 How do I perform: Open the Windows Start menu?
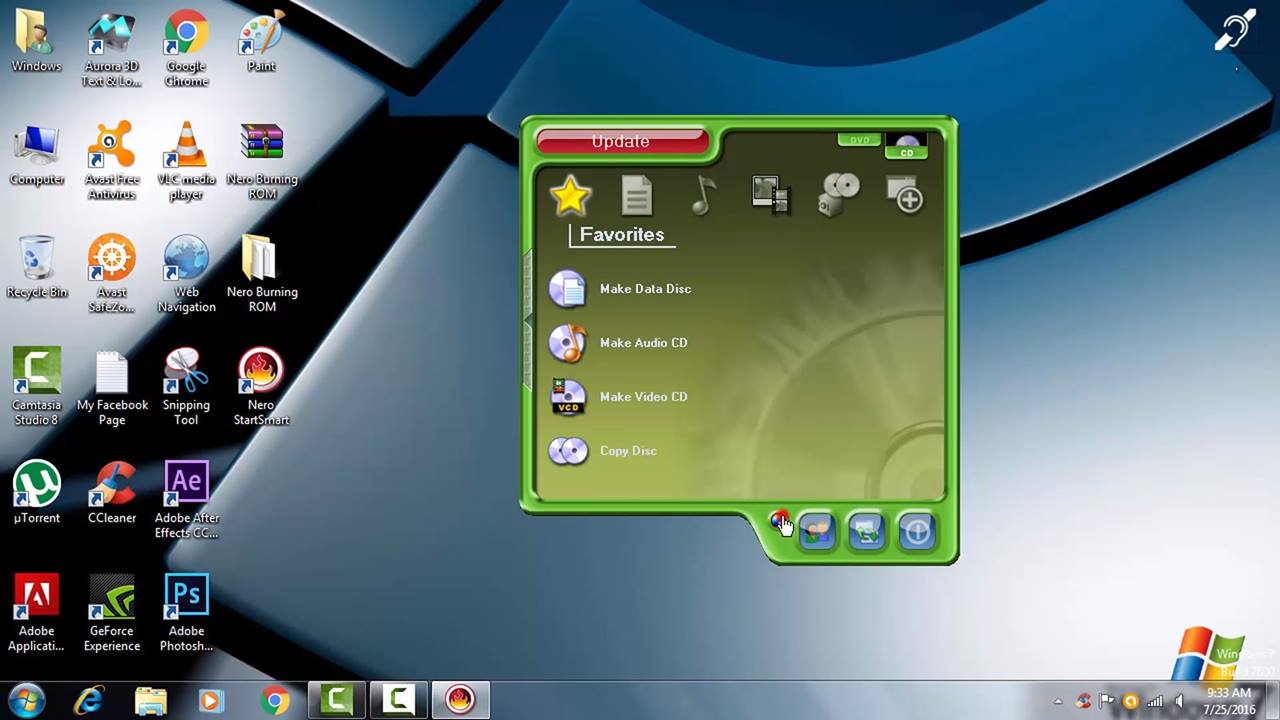click(x=27, y=700)
